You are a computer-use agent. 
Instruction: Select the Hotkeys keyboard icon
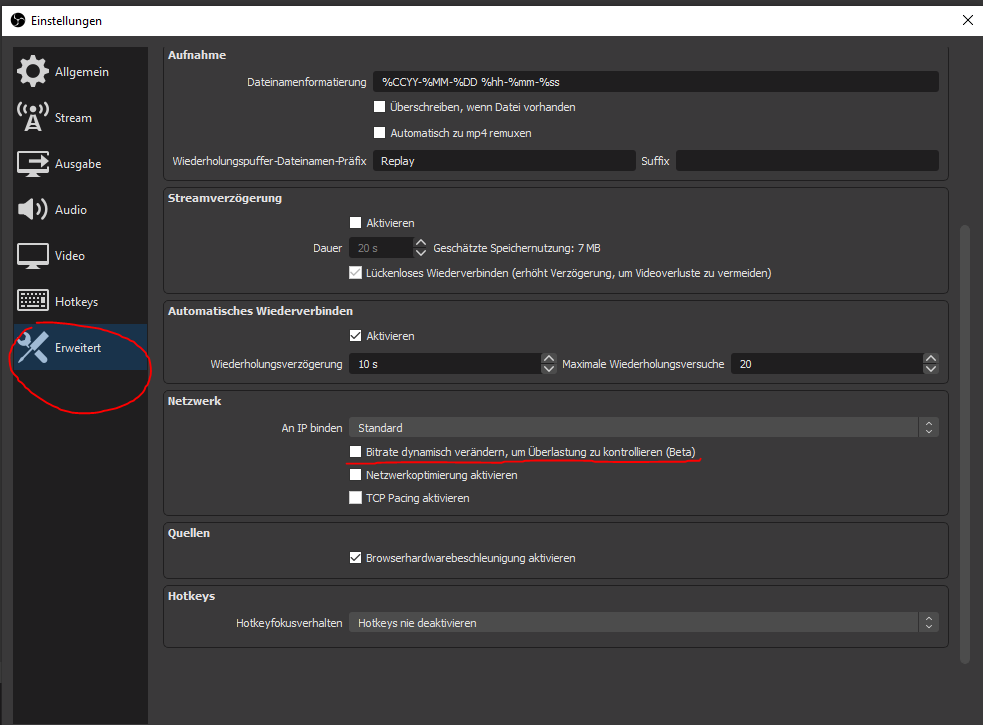tap(33, 302)
